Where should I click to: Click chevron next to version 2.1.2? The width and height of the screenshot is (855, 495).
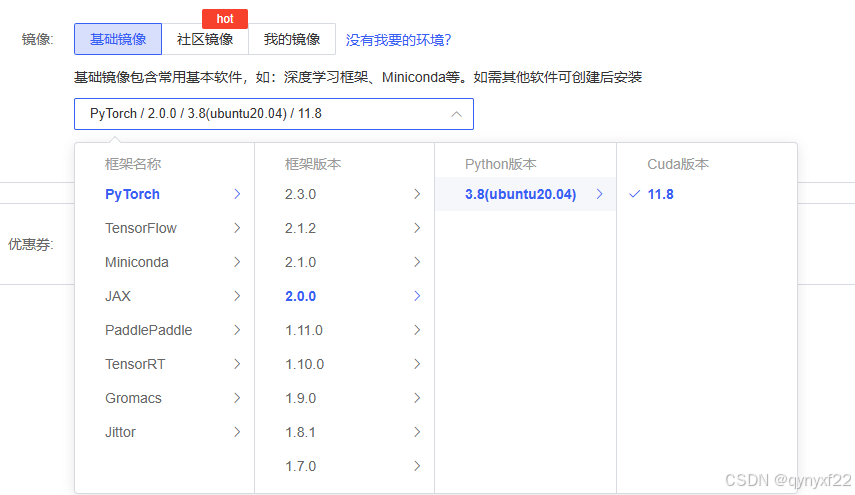pyautogui.click(x=417, y=228)
